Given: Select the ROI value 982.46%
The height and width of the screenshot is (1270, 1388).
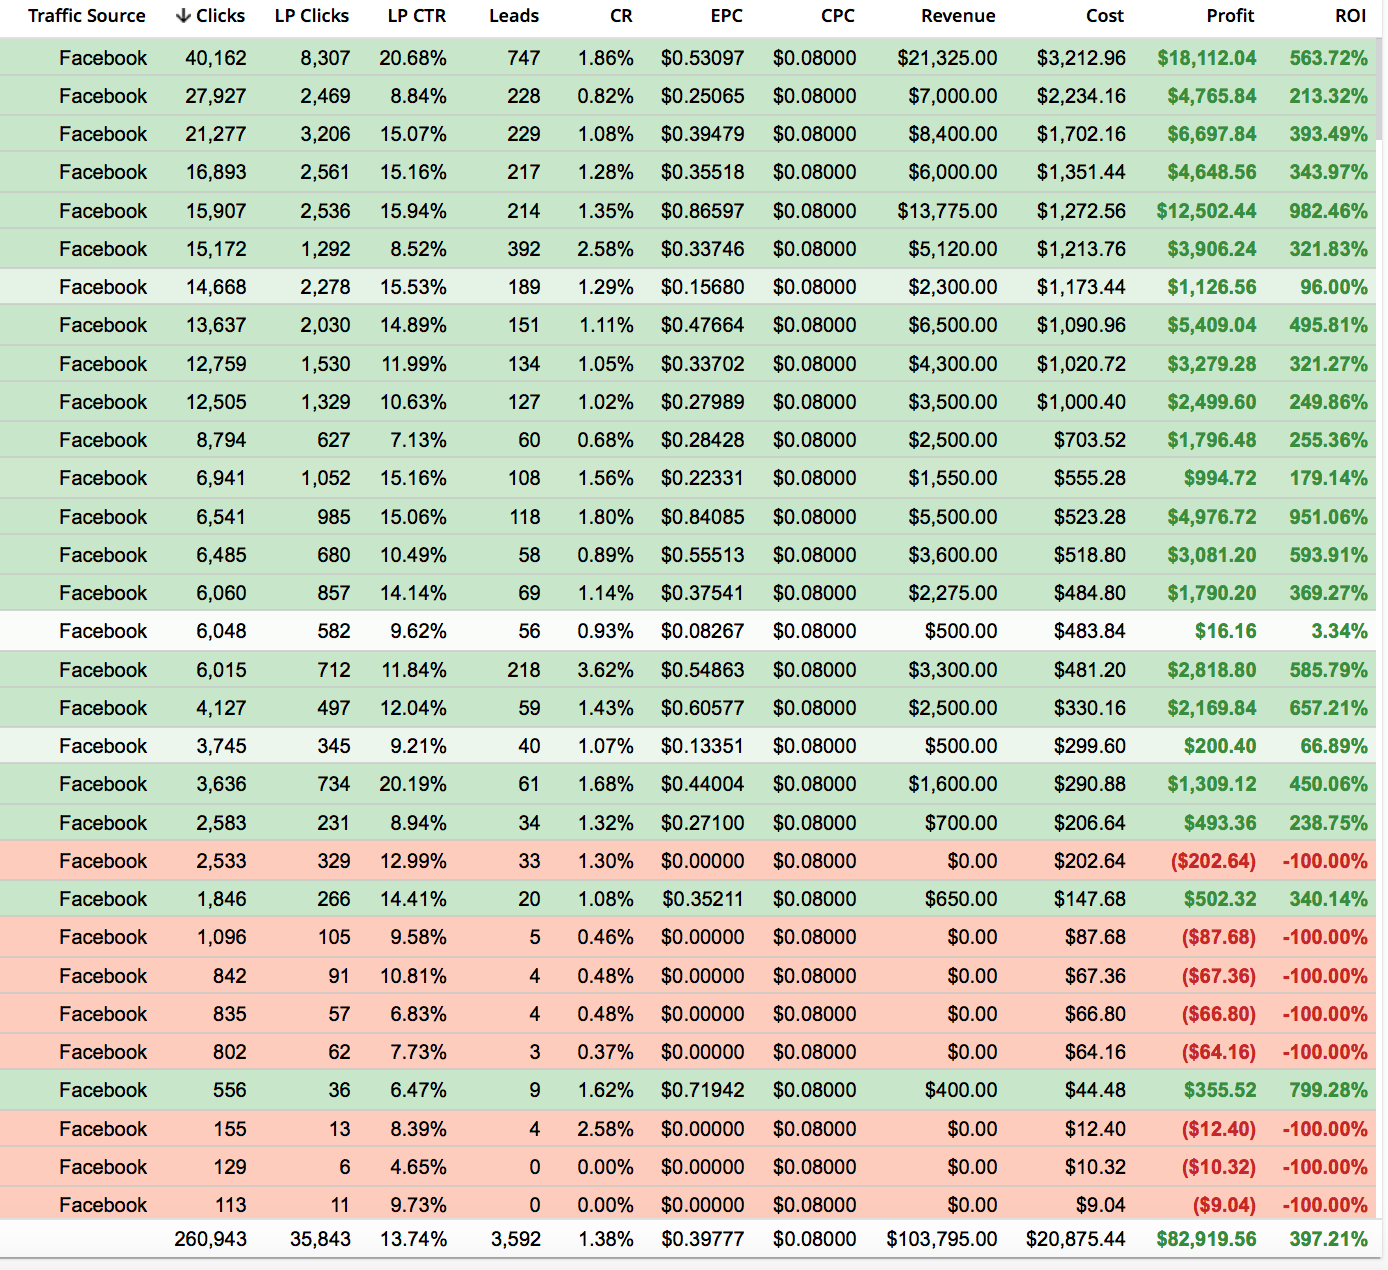Looking at the screenshot, I should 1328,211.
